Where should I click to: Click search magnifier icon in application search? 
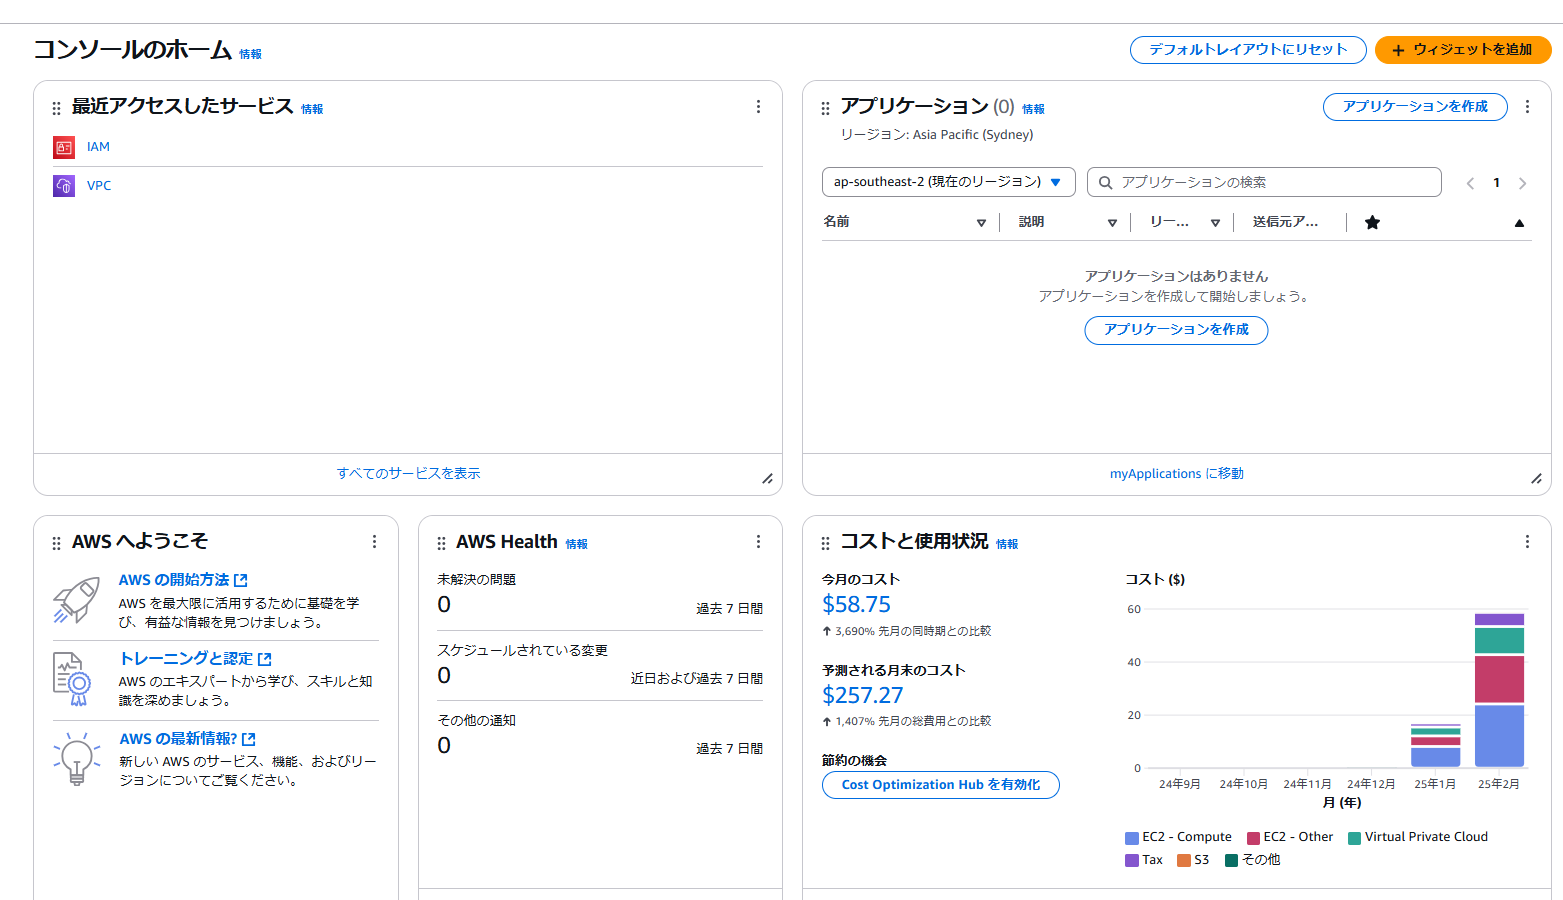click(1105, 183)
